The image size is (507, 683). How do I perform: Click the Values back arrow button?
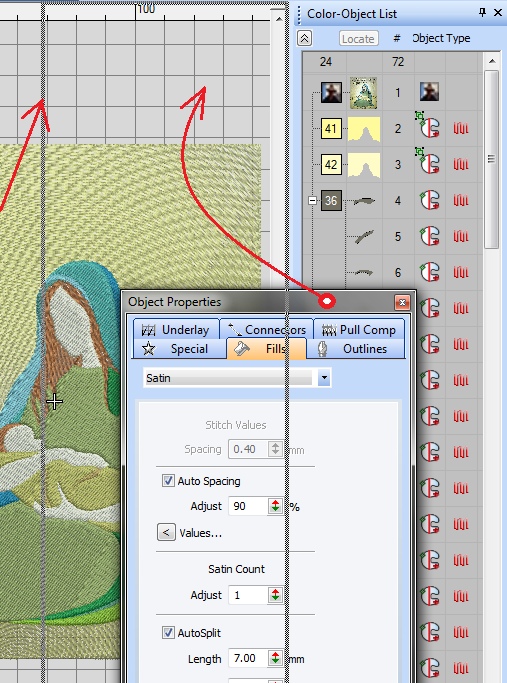coord(166,532)
